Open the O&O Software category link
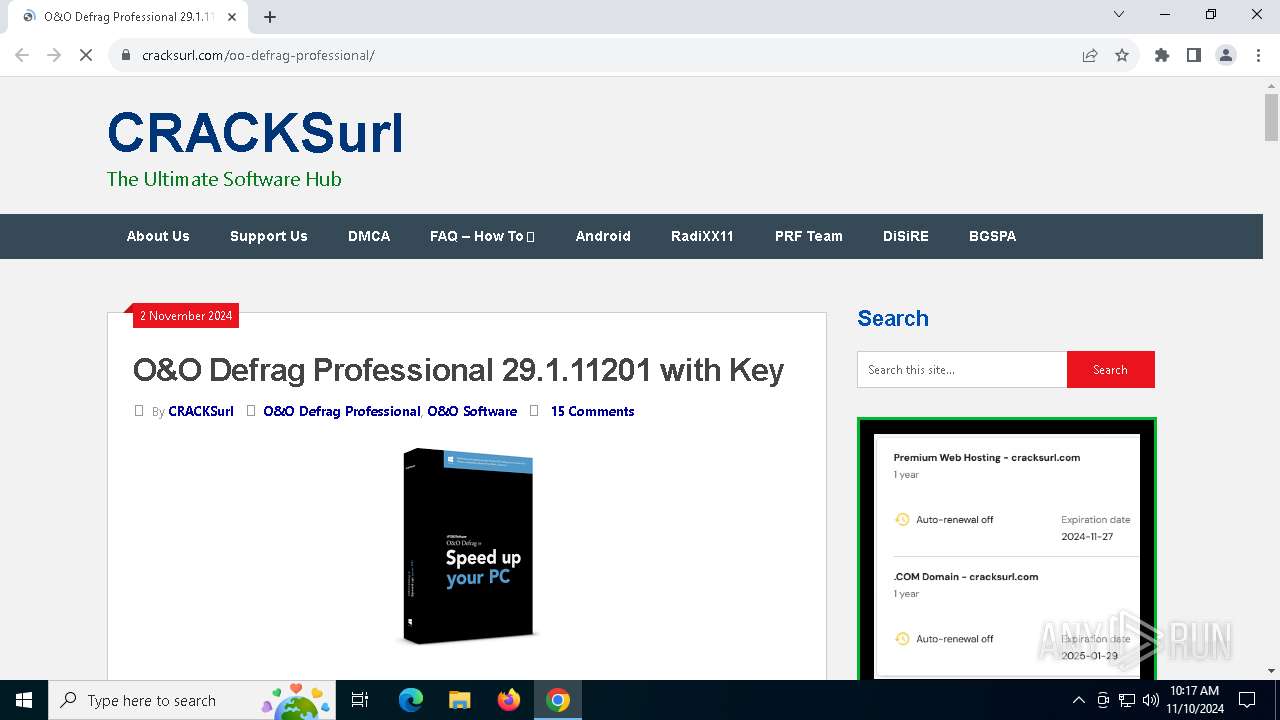This screenshot has width=1280, height=720. coord(472,411)
